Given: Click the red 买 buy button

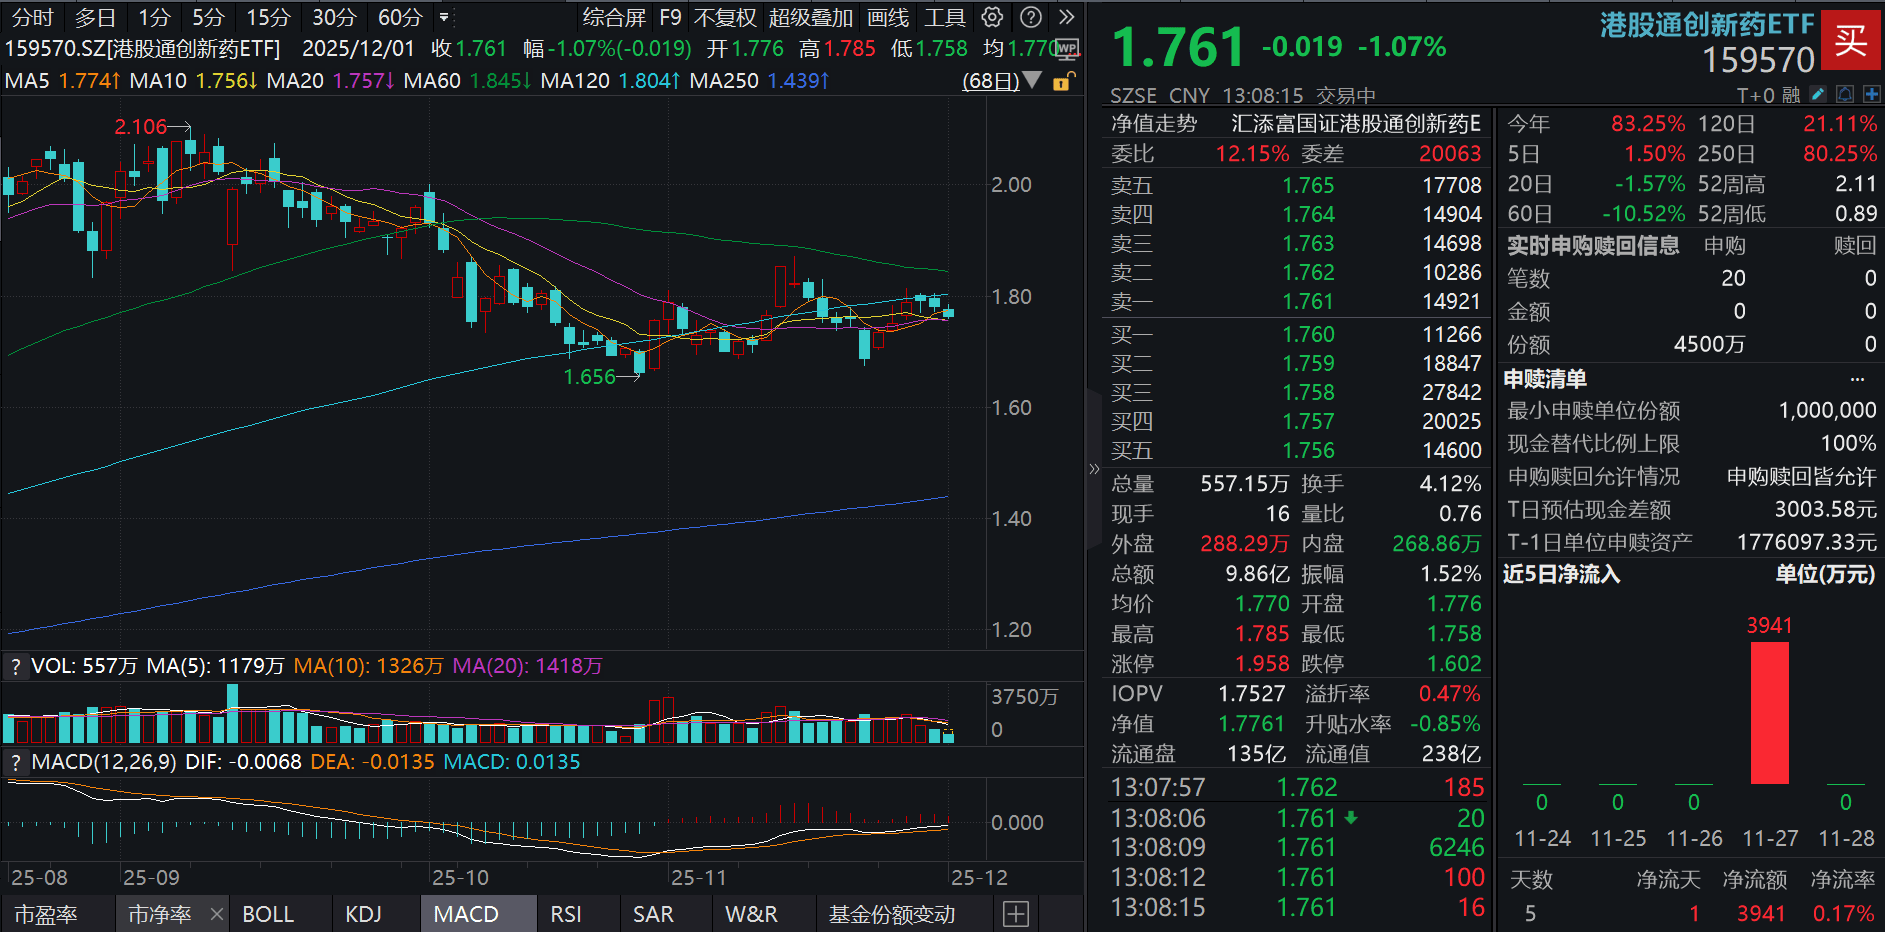Looking at the screenshot, I should [1851, 40].
